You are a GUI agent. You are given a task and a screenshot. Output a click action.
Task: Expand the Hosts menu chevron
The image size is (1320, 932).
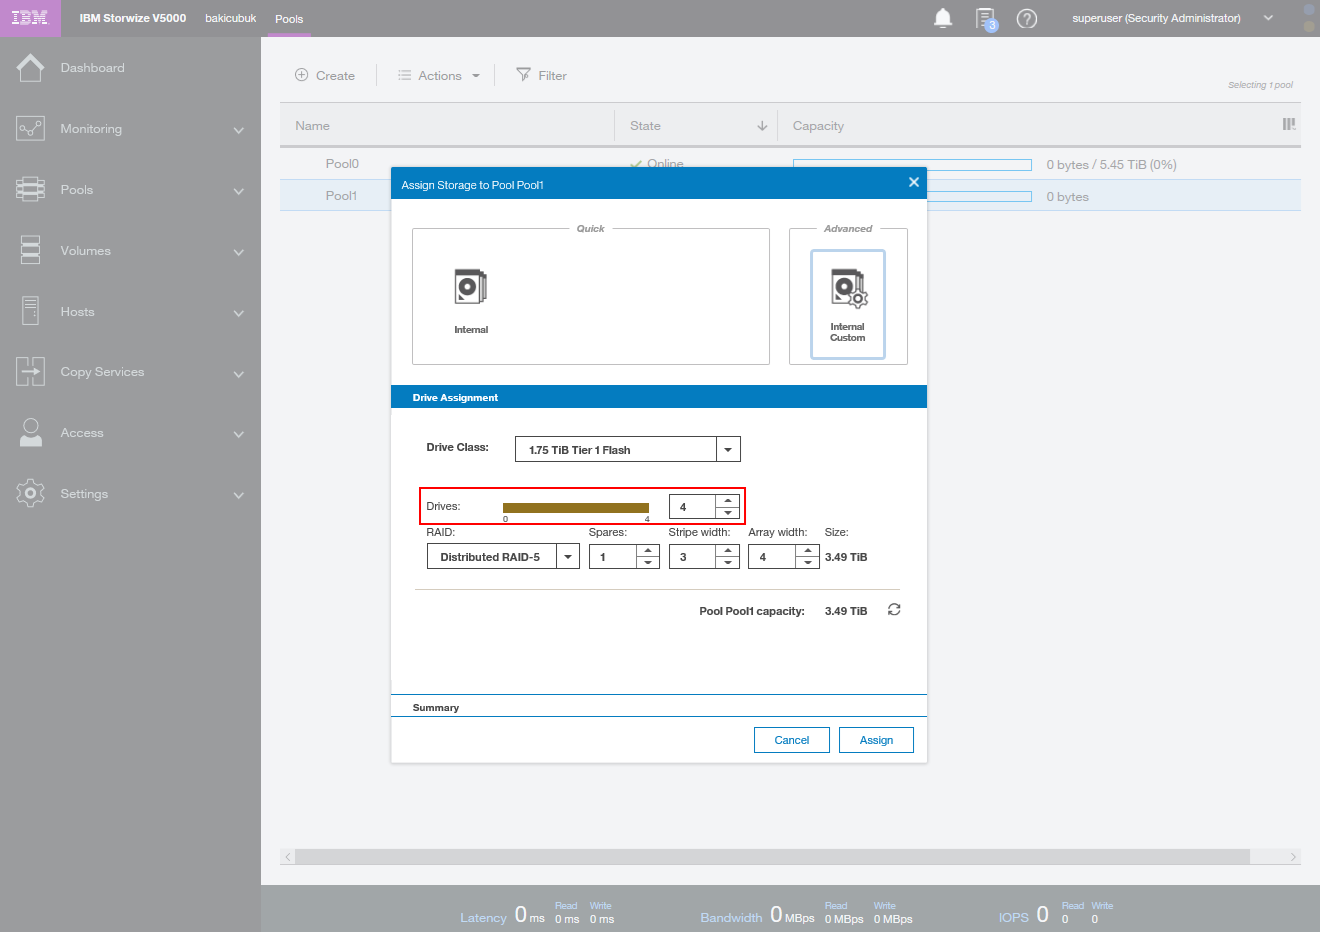(239, 313)
